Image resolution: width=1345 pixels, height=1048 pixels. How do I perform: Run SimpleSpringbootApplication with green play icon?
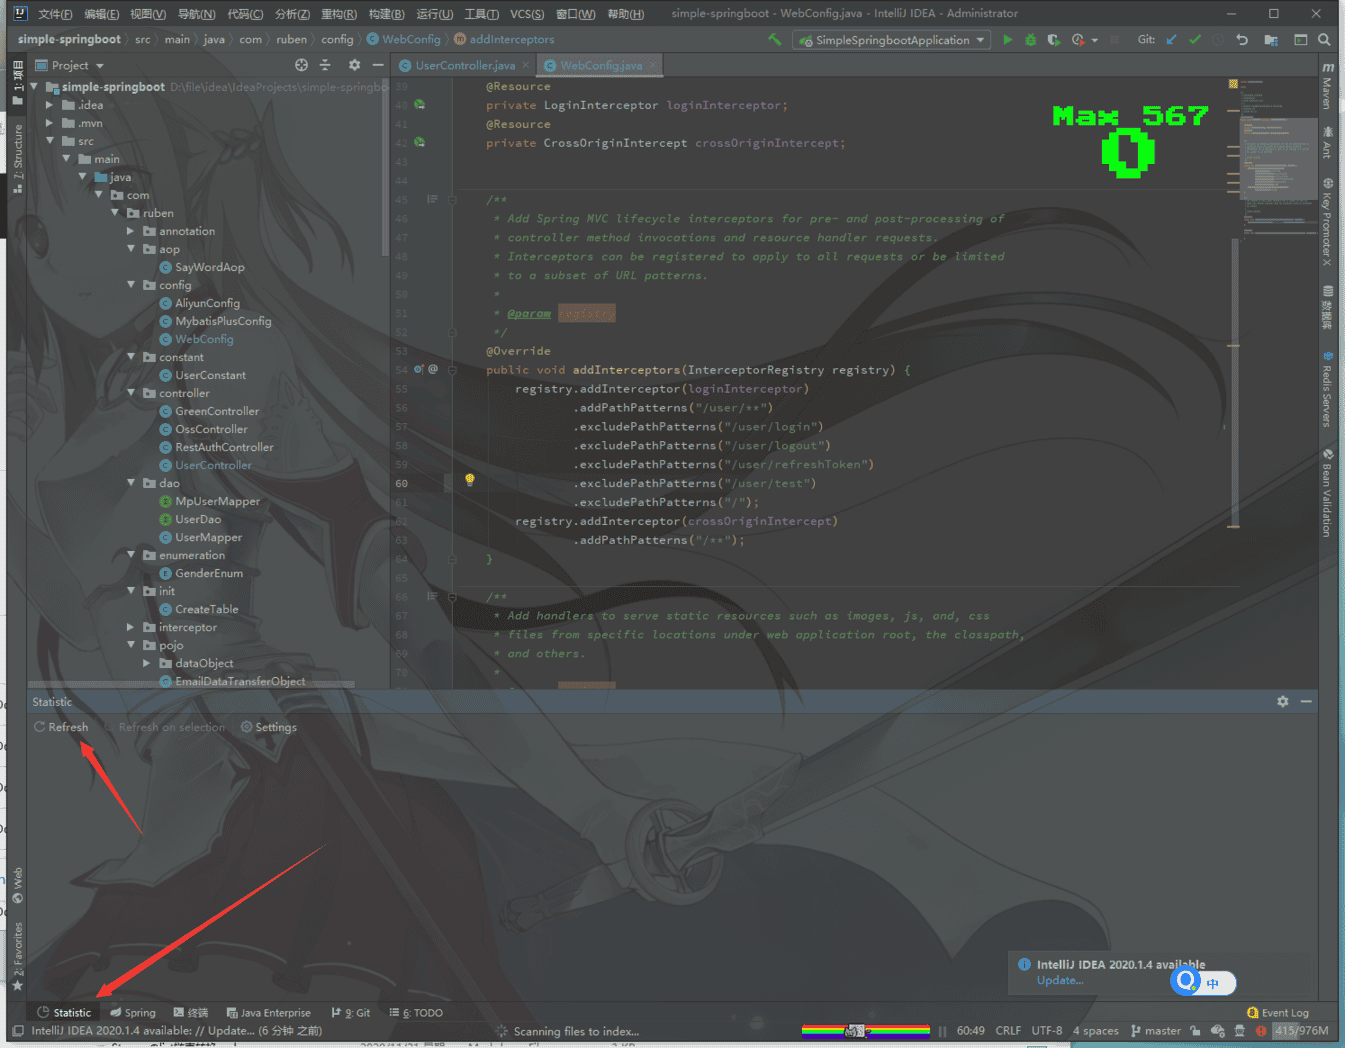pyautogui.click(x=1007, y=40)
